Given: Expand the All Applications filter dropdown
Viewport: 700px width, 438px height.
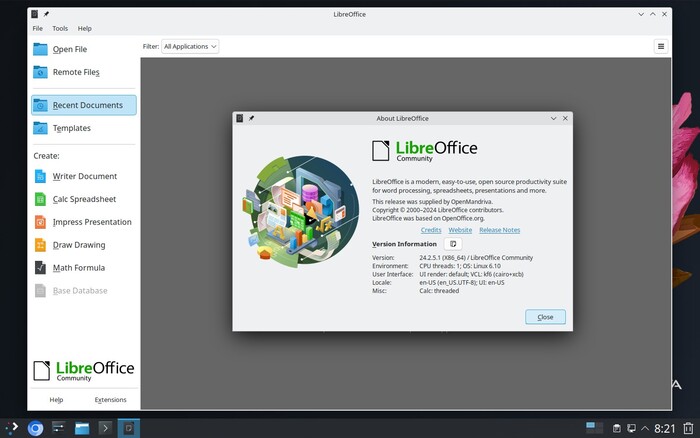Looking at the screenshot, I should point(190,46).
